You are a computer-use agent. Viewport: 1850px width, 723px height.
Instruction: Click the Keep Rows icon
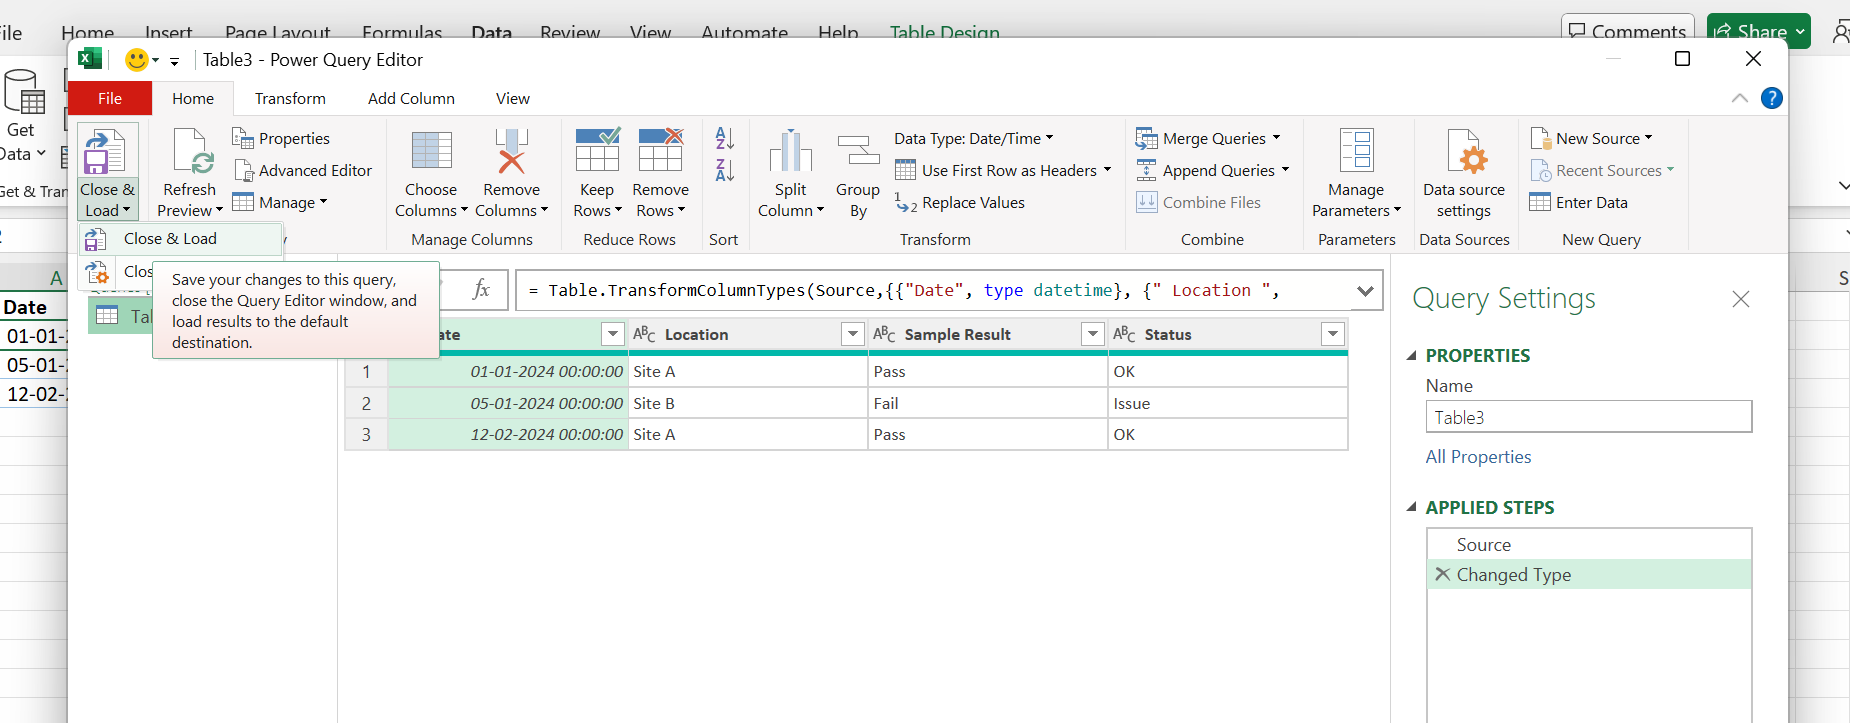[x=597, y=151]
